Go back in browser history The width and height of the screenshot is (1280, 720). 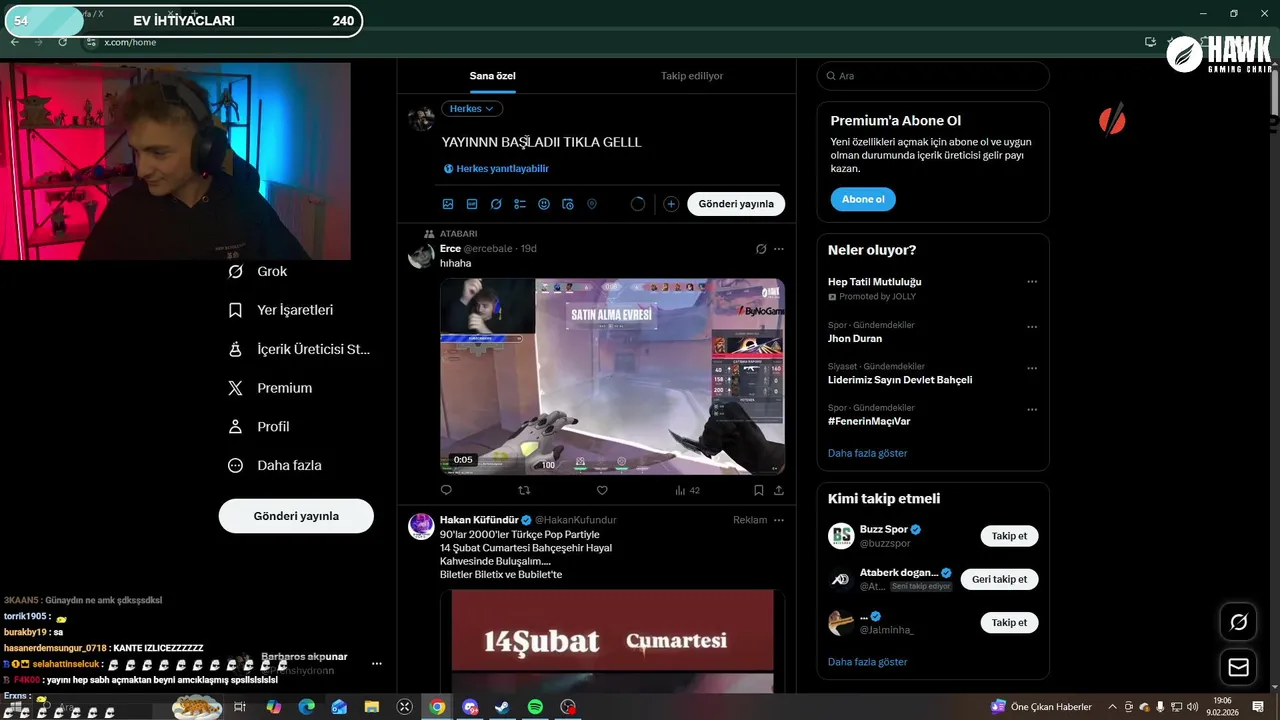coord(14,42)
